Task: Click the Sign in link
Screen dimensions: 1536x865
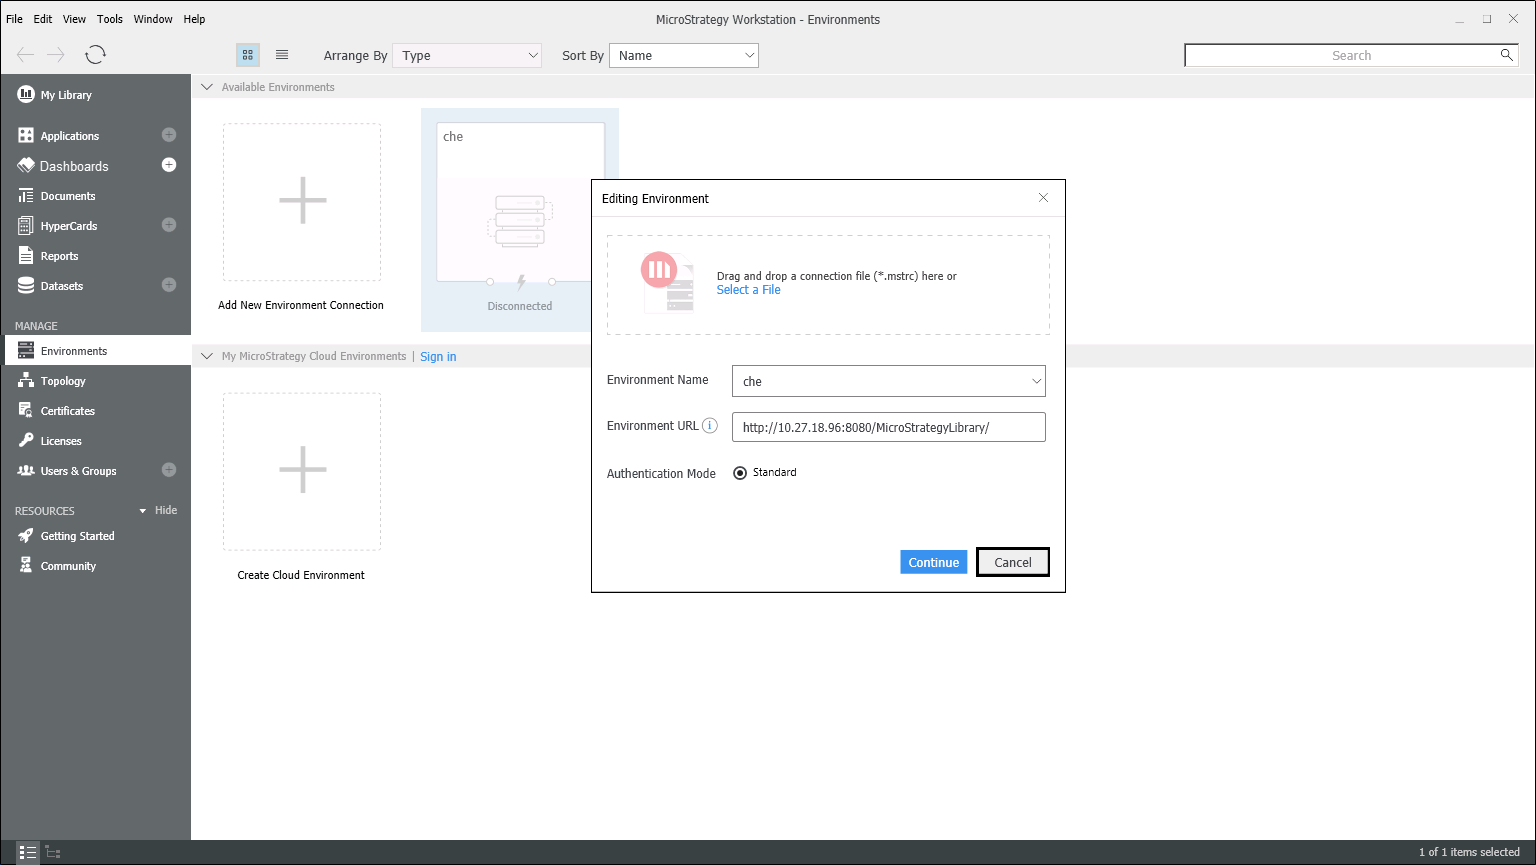Action: (x=438, y=357)
